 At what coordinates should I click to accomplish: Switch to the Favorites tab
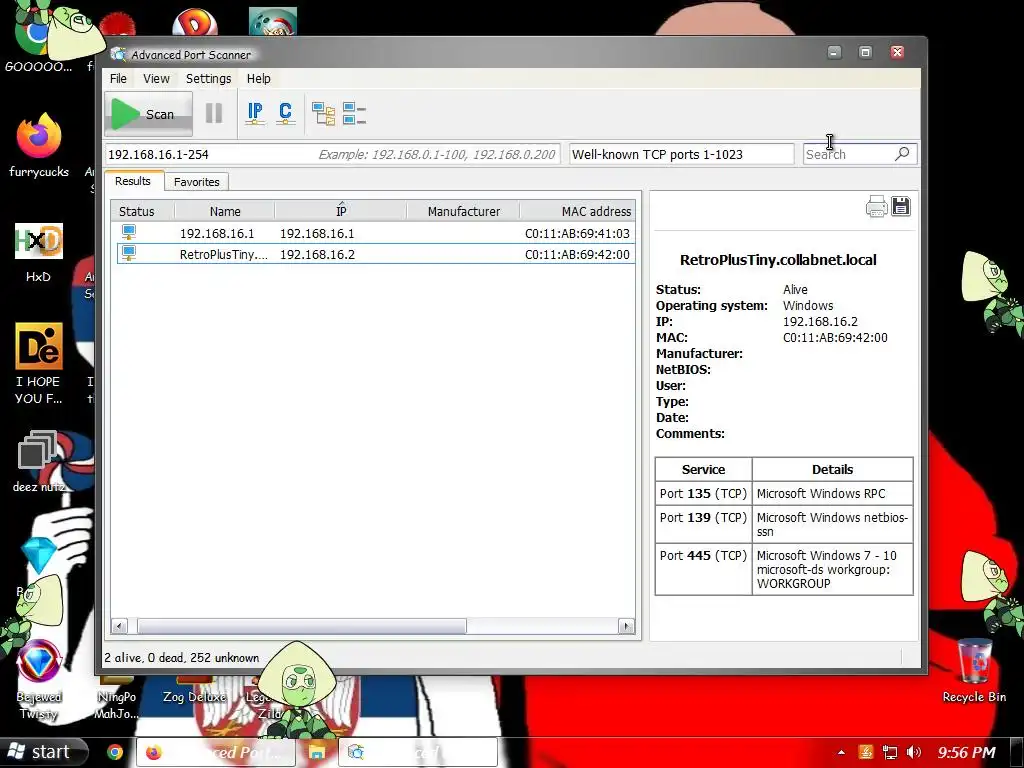point(197,182)
